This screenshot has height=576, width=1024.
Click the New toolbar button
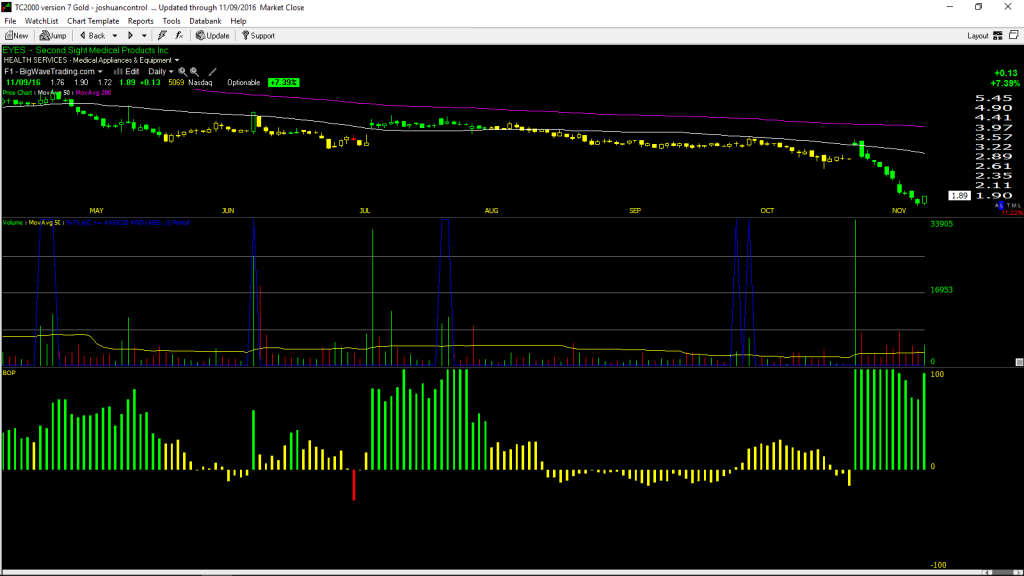click(x=17, y=36)
